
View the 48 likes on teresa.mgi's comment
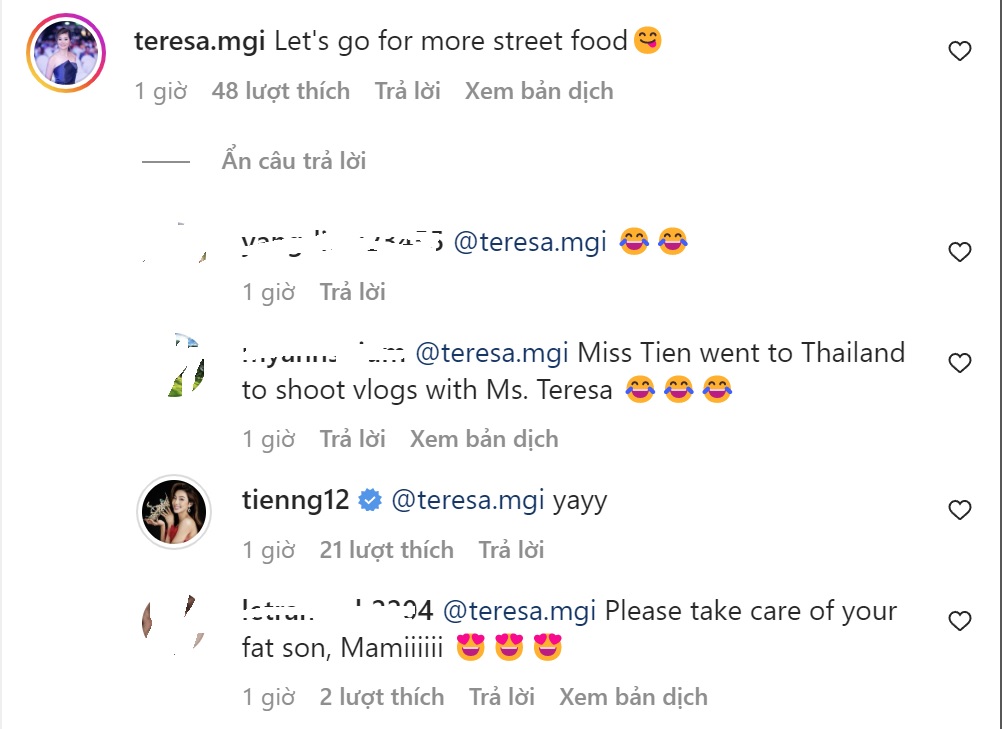tap(280, 91)
